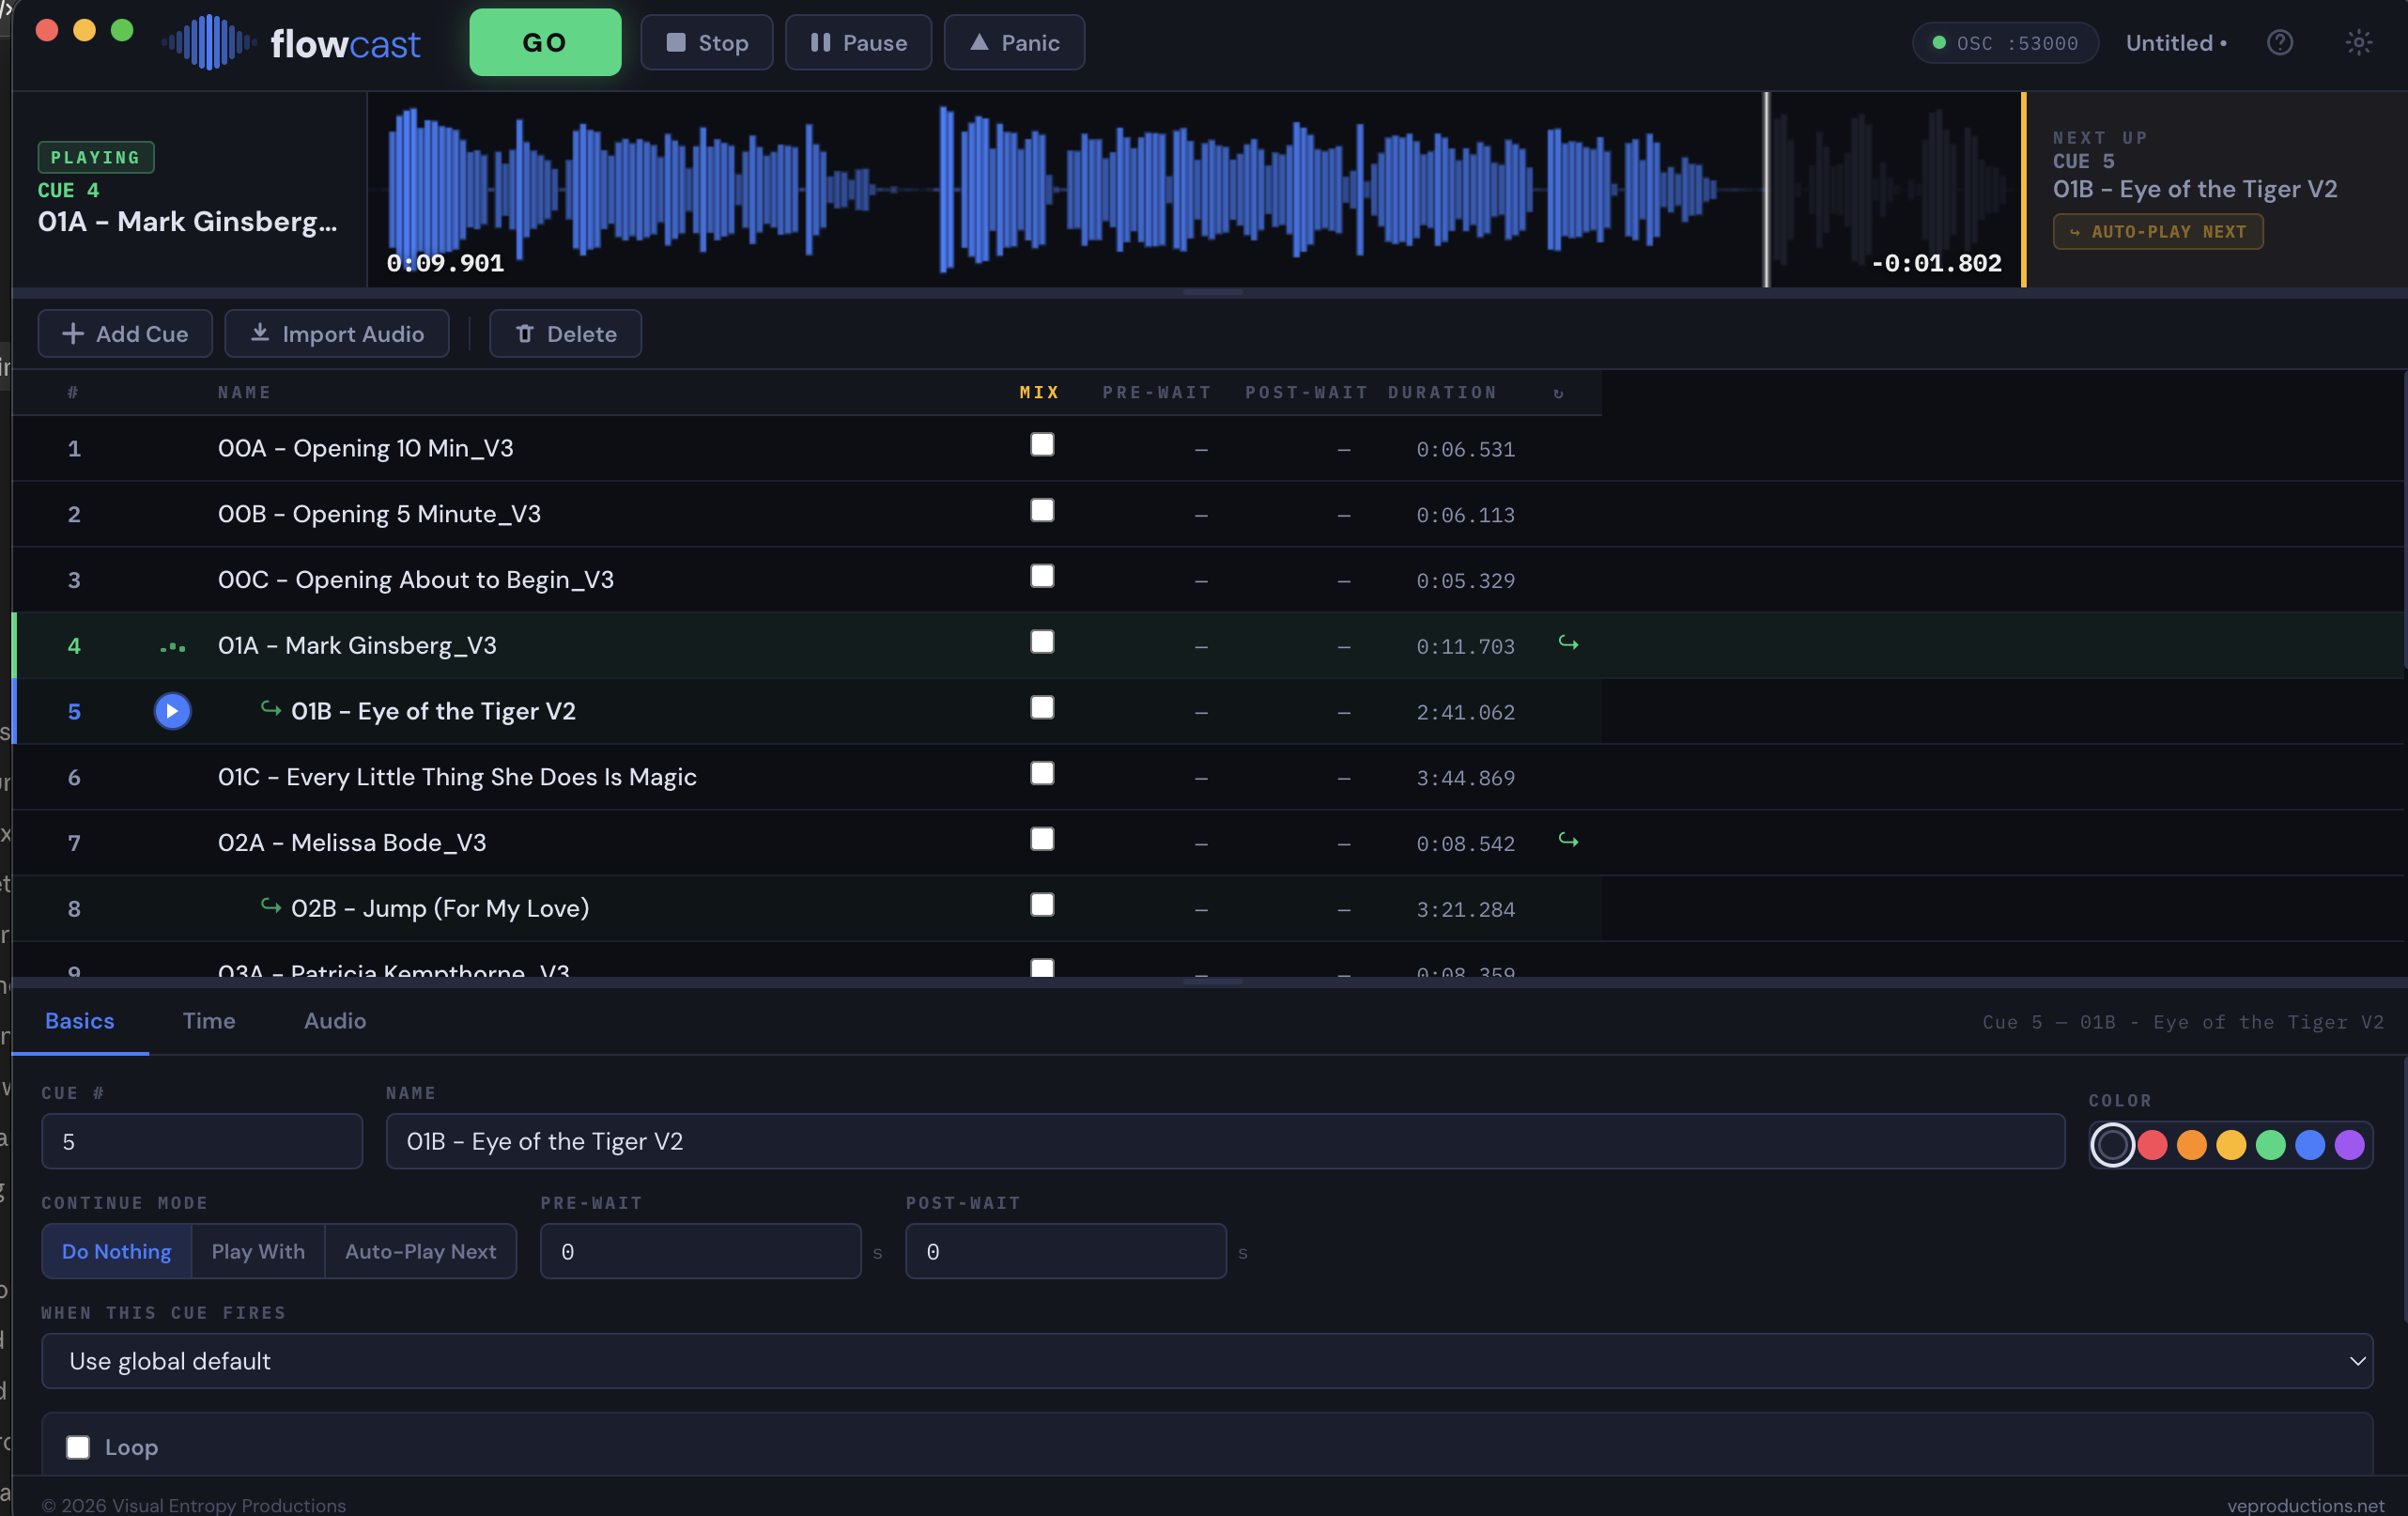This screenshot has height=1516, width=2408.
Task: Click the follow arrow beside O2B Jump
Action: (x=270, y=905)
